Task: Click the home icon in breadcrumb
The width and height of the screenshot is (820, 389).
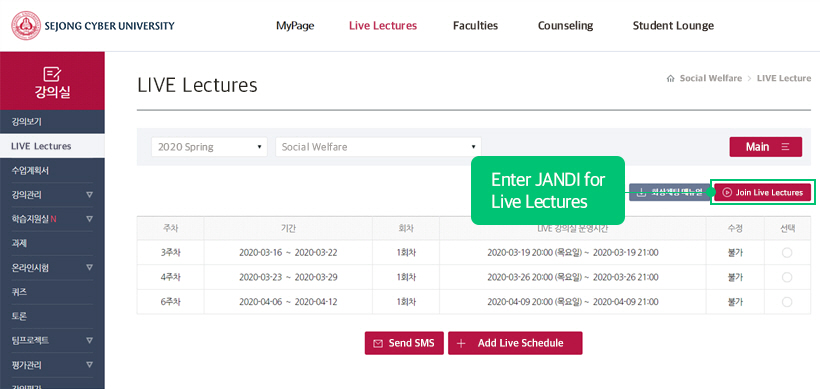Action: pos(670,78)
